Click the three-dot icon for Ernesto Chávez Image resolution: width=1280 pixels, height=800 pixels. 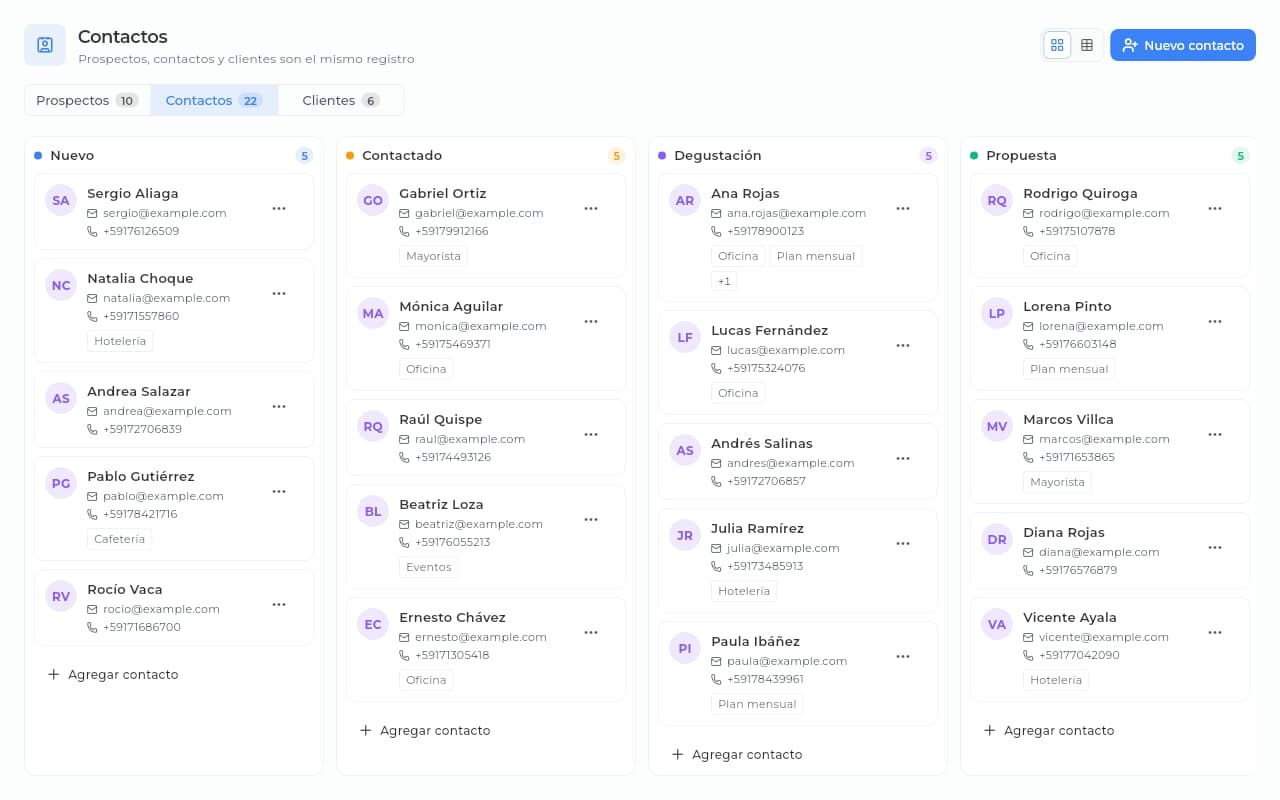point(591,632)
